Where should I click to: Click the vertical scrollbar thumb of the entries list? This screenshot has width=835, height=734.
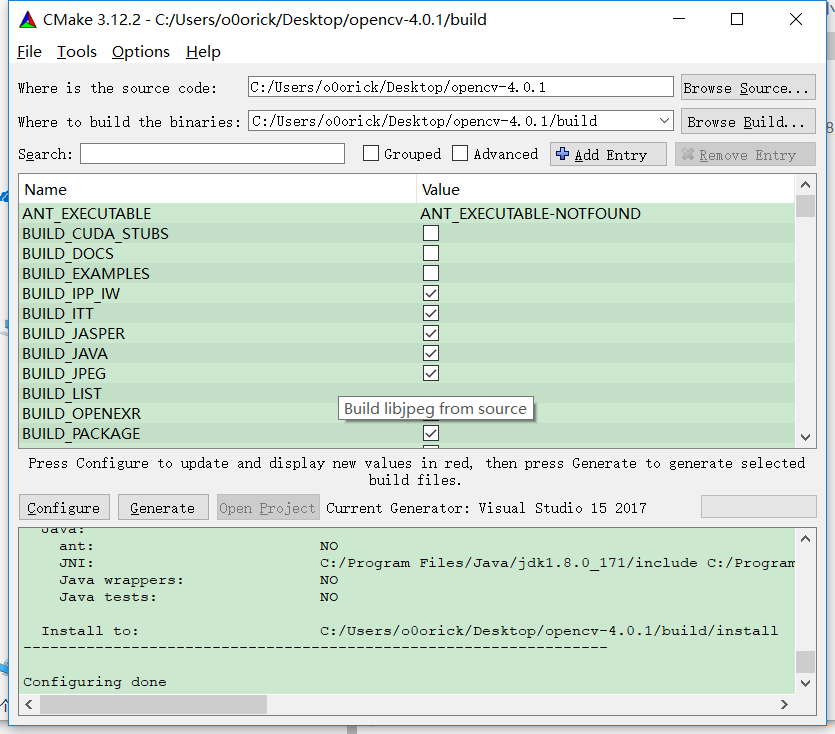pos(805,206)
